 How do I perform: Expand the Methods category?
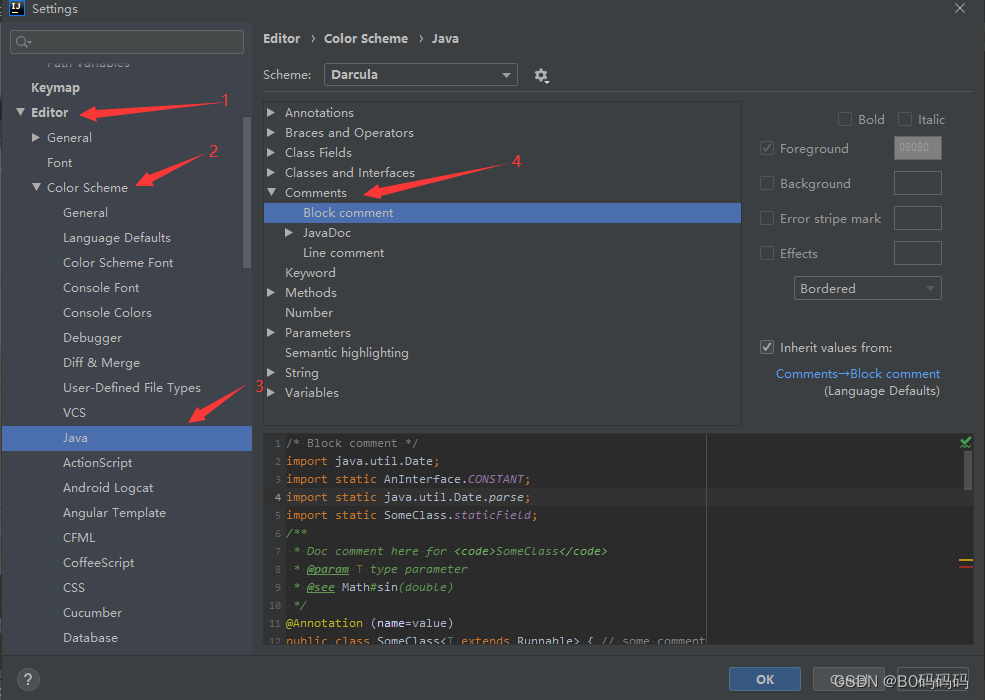[x=271, y=292]
